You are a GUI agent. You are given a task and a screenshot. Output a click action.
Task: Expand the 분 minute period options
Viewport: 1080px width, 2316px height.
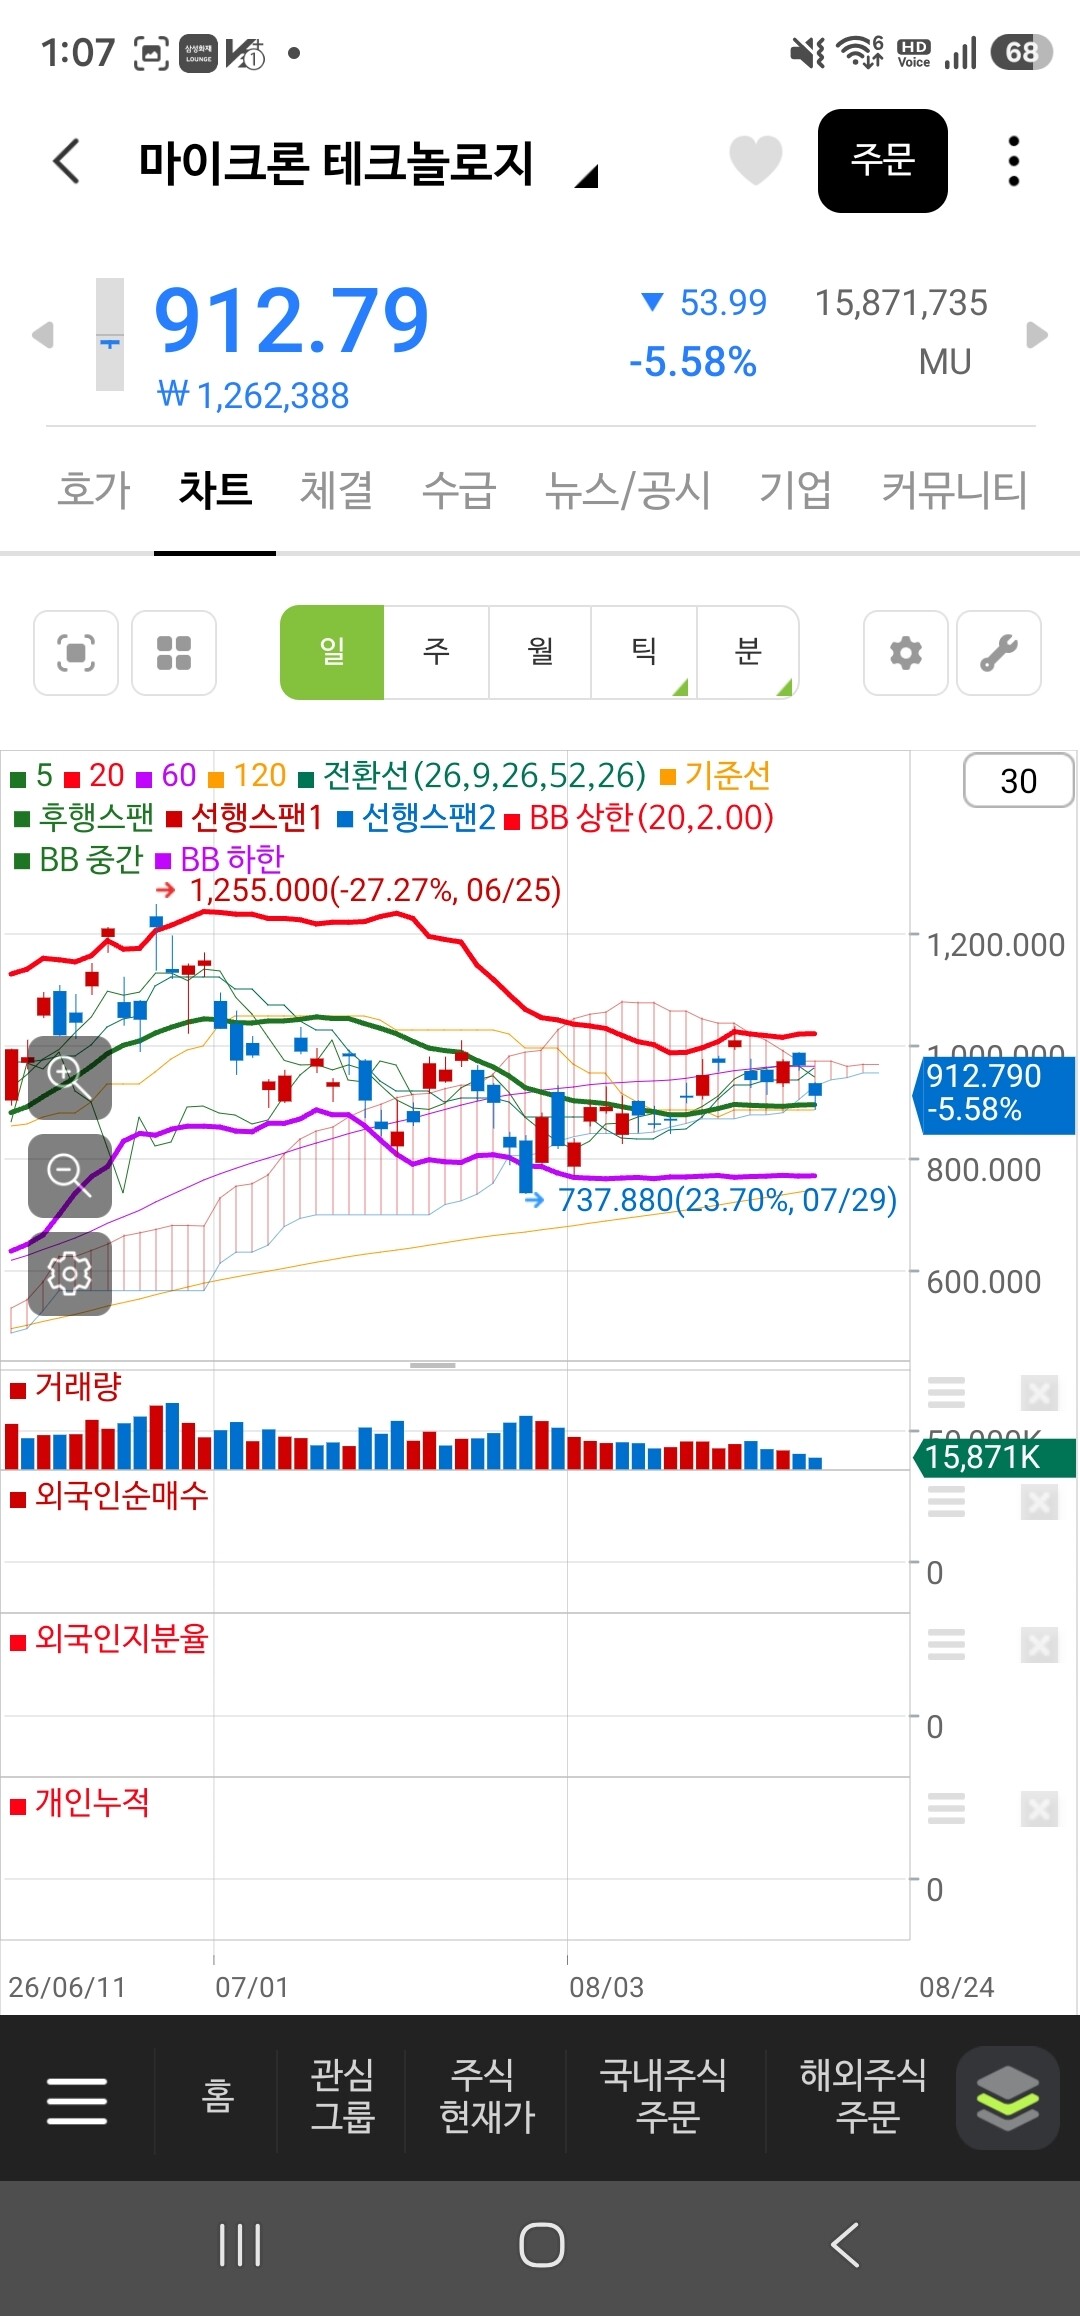[x=748, y=652]
